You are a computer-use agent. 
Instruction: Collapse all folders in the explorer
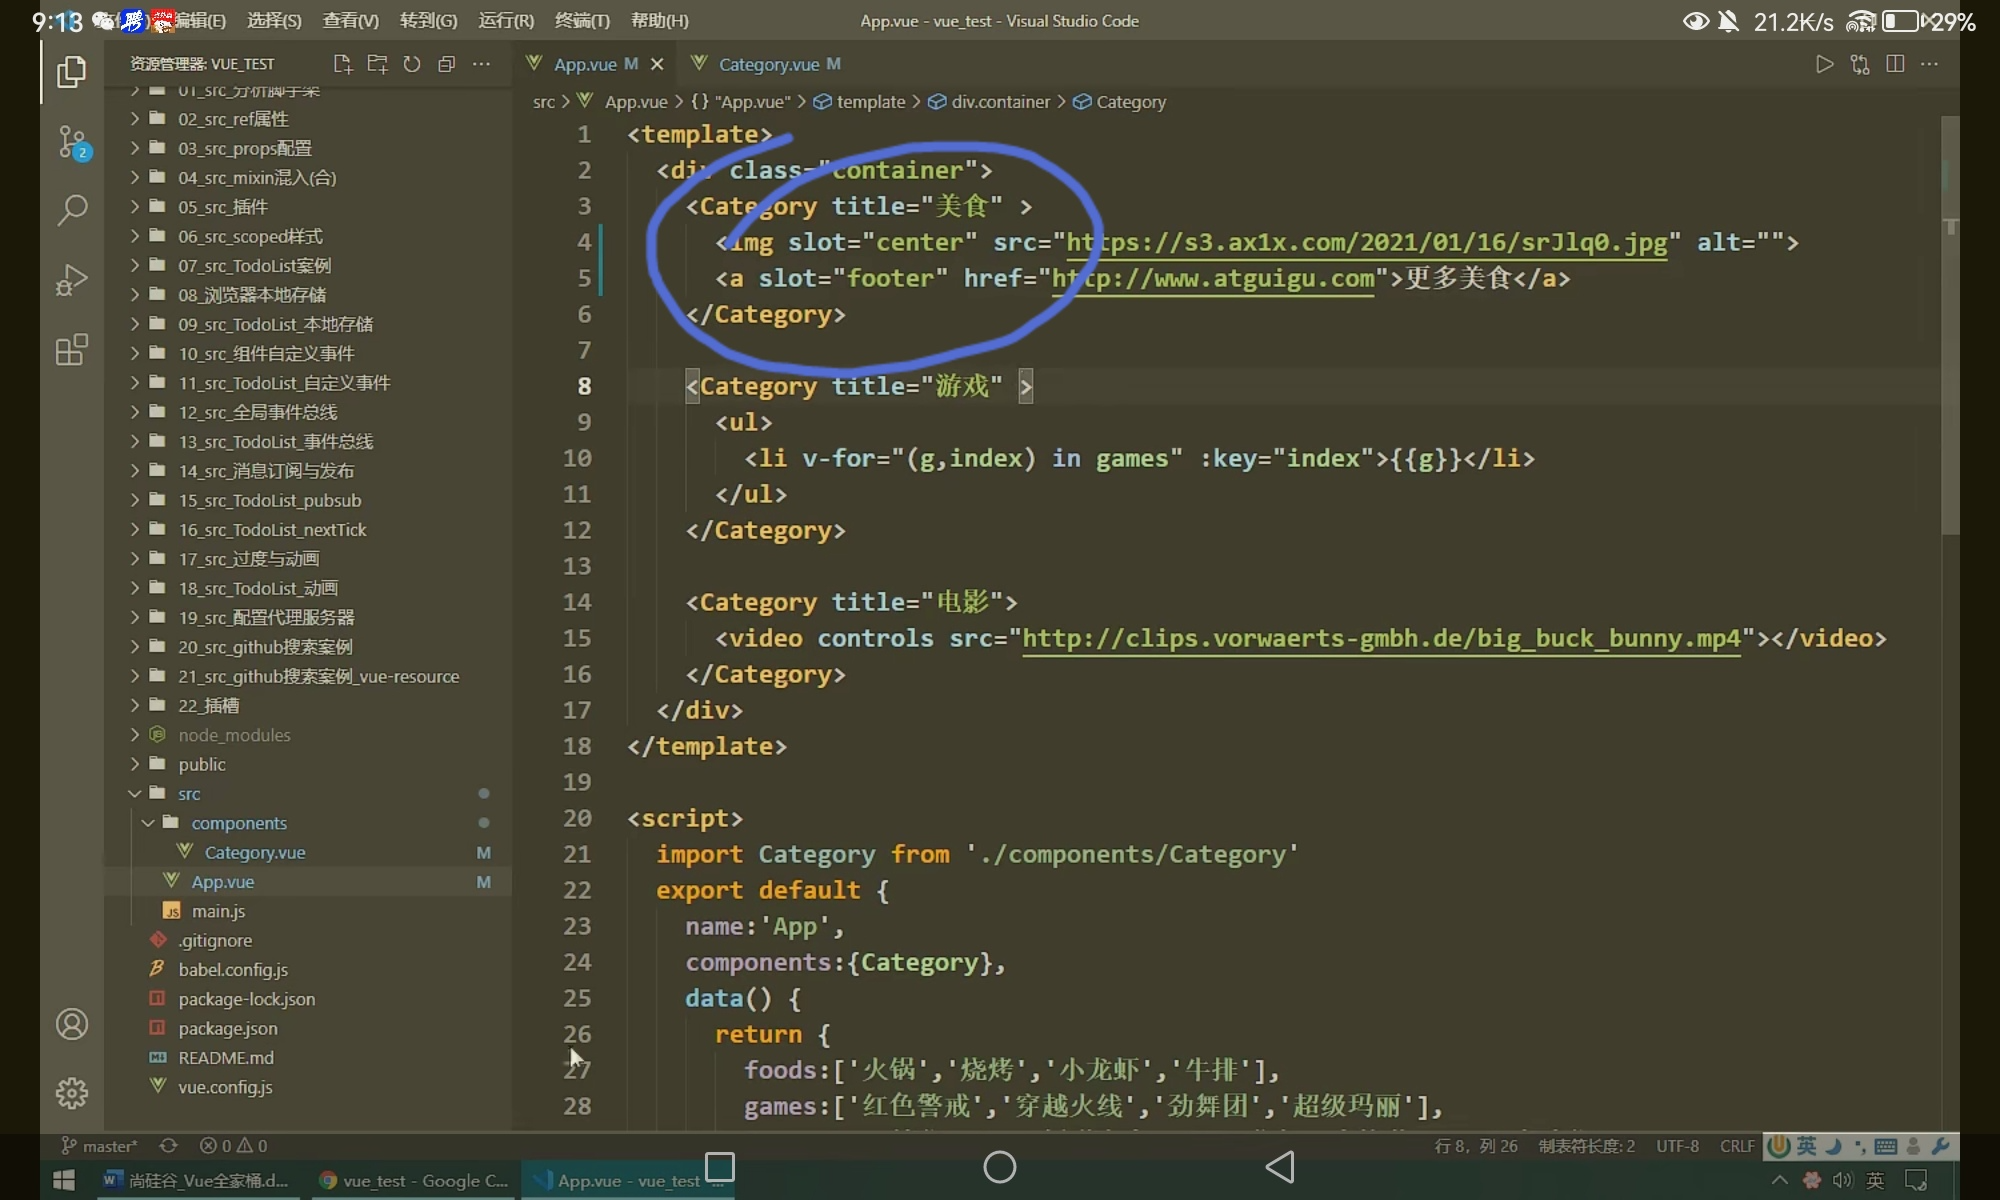pos(447,64)
